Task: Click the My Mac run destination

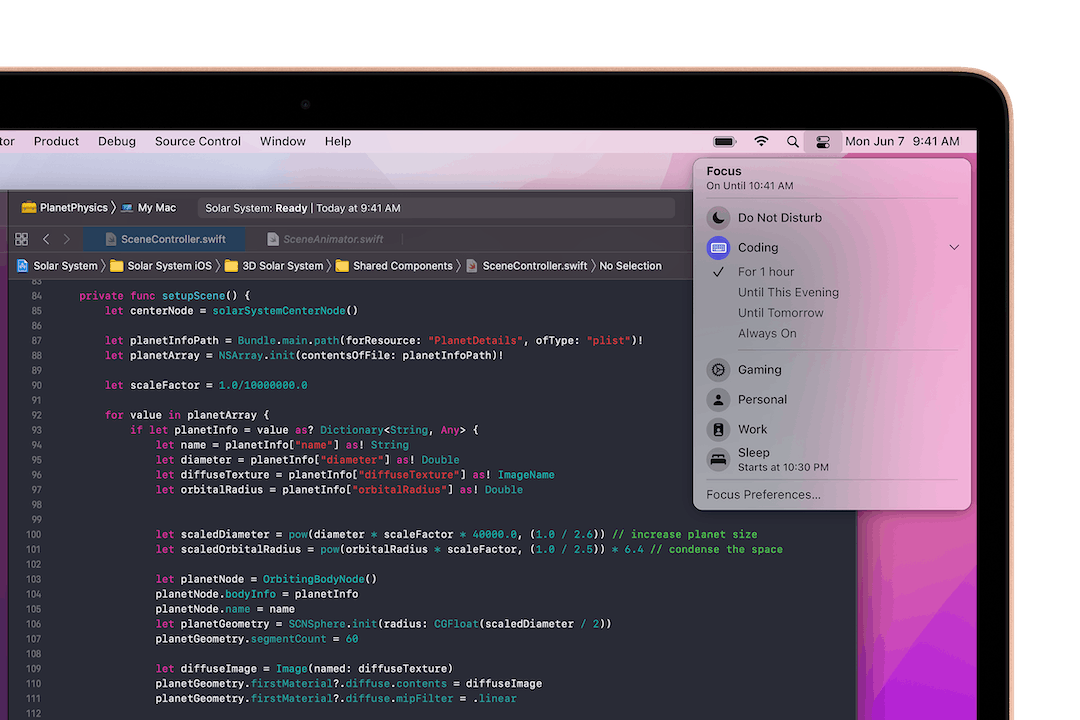Action: coord(156,208)
